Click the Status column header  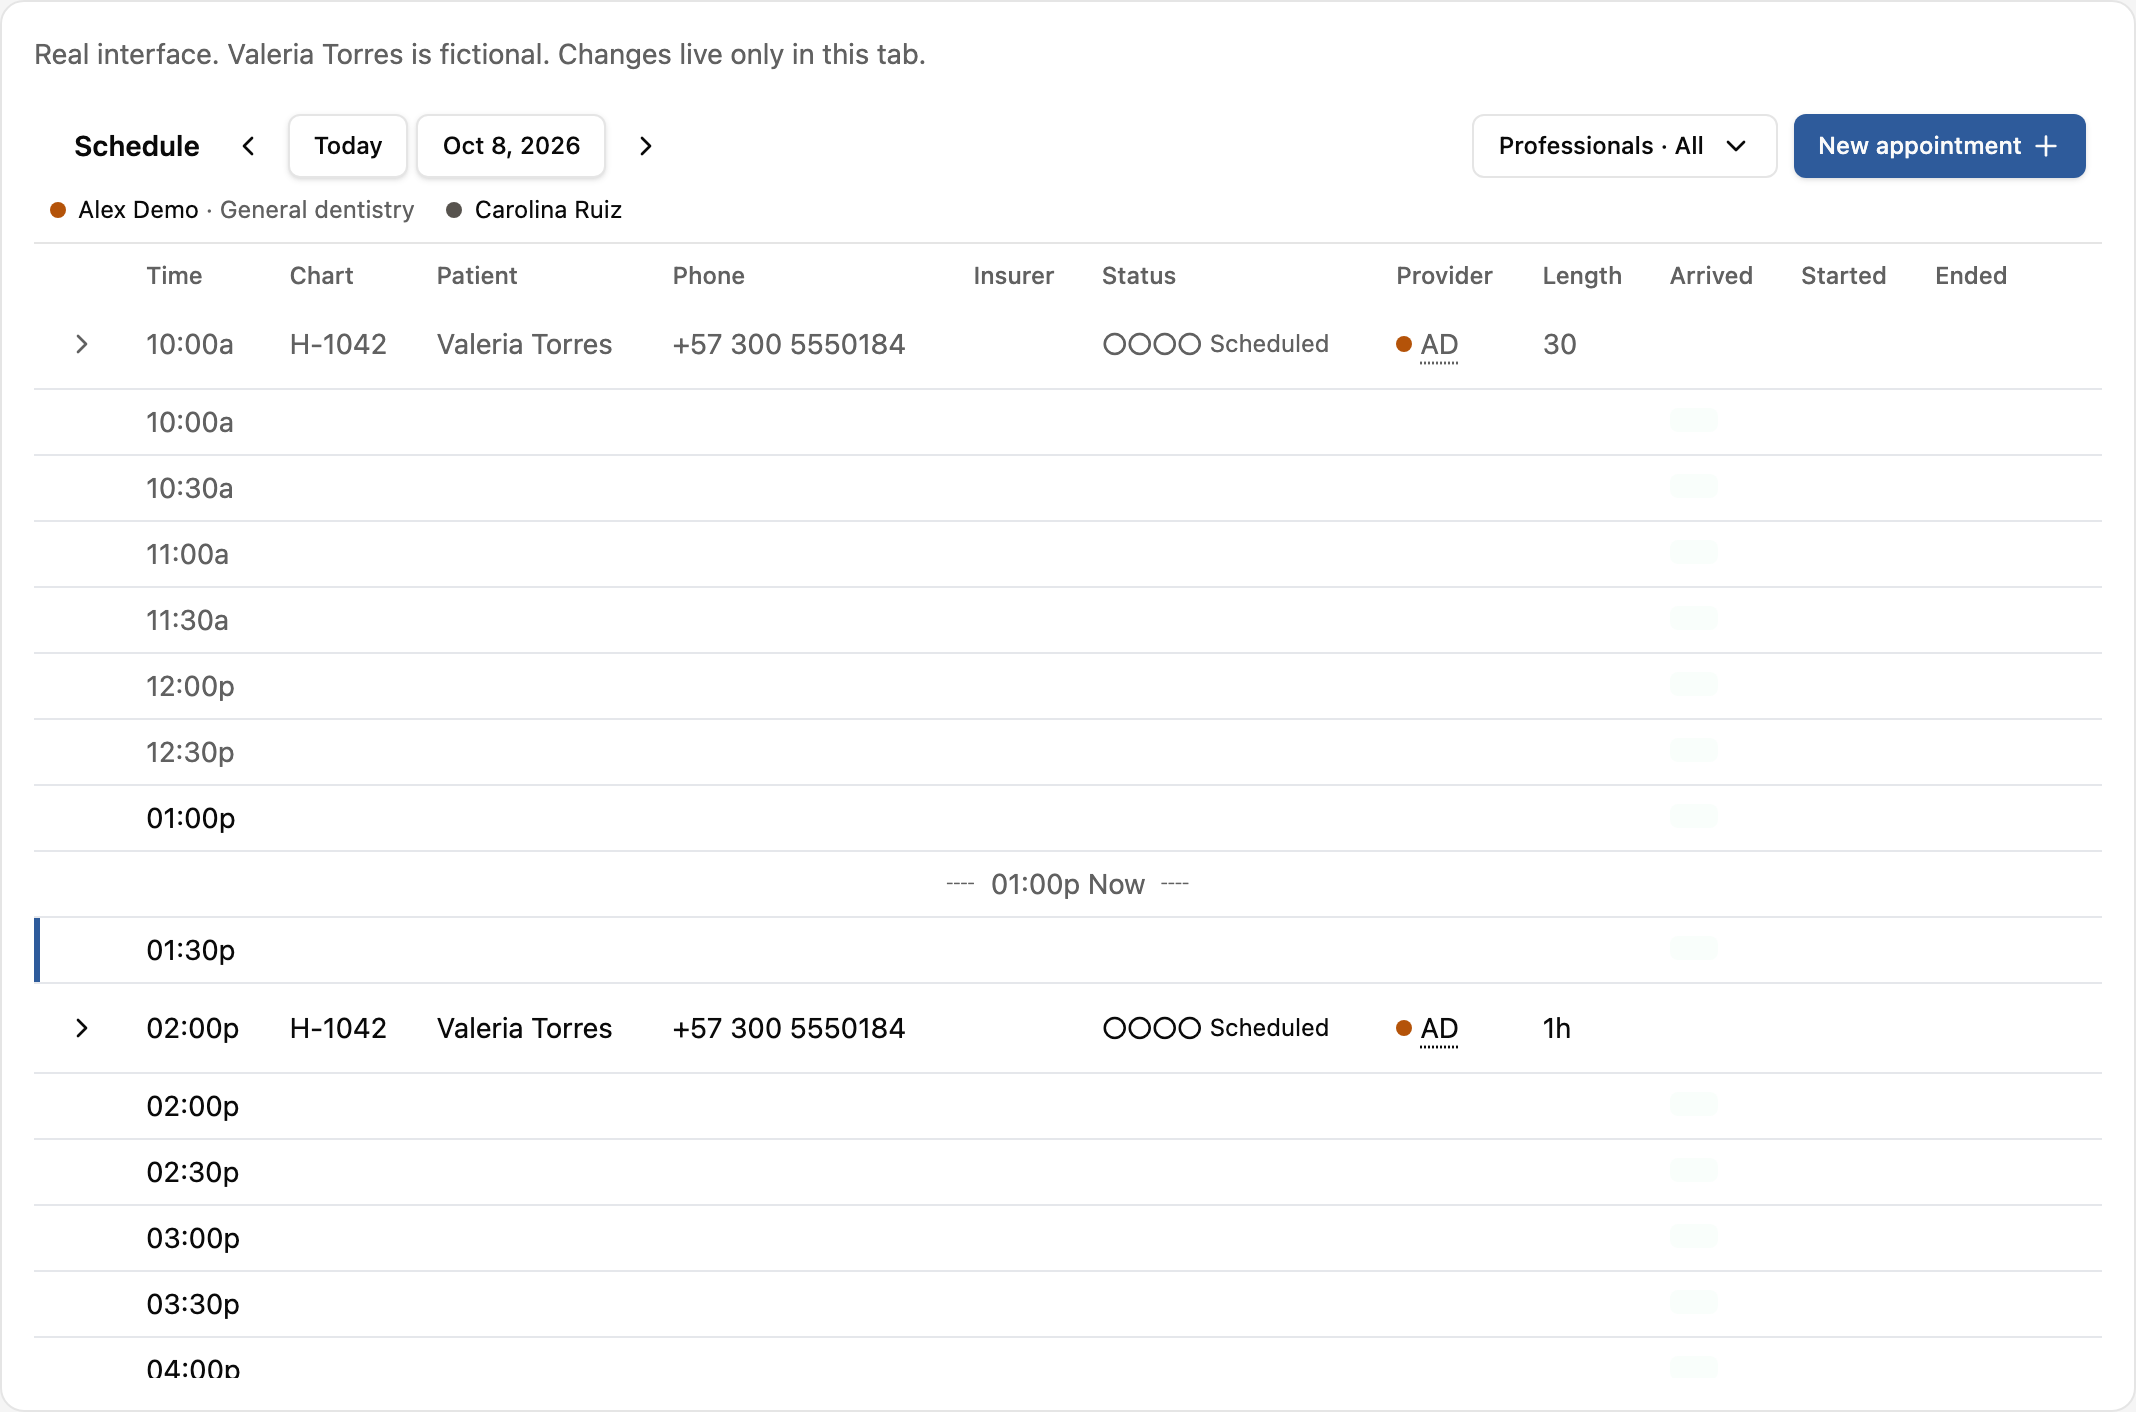click(x=1138, y=276)
